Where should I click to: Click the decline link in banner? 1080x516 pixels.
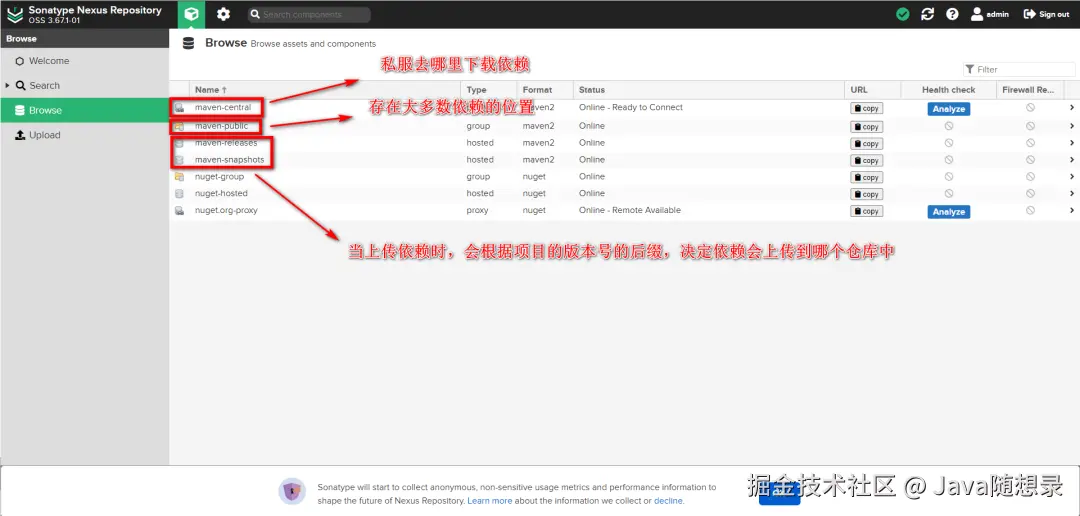[668, 501]
